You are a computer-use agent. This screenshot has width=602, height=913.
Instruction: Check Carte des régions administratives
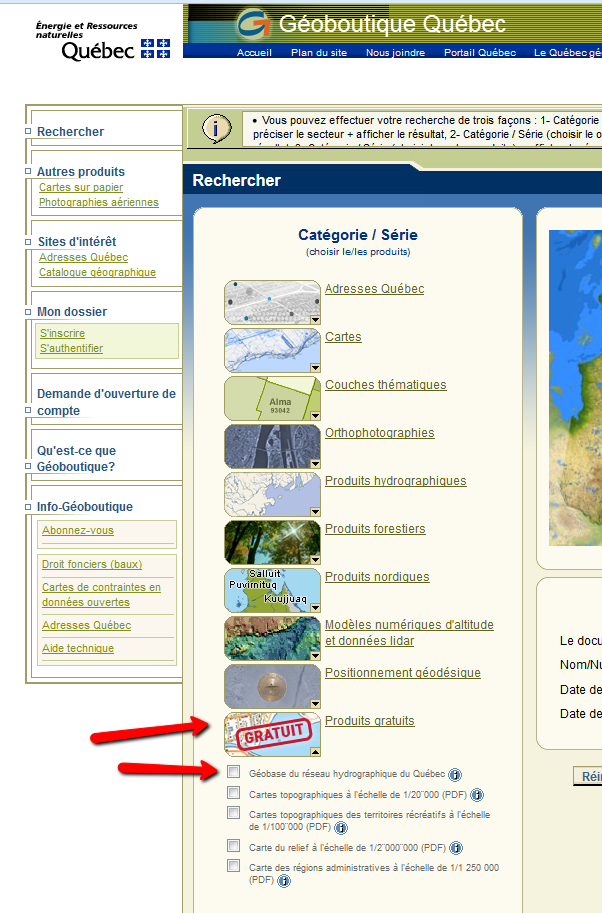tap(233, 866)
